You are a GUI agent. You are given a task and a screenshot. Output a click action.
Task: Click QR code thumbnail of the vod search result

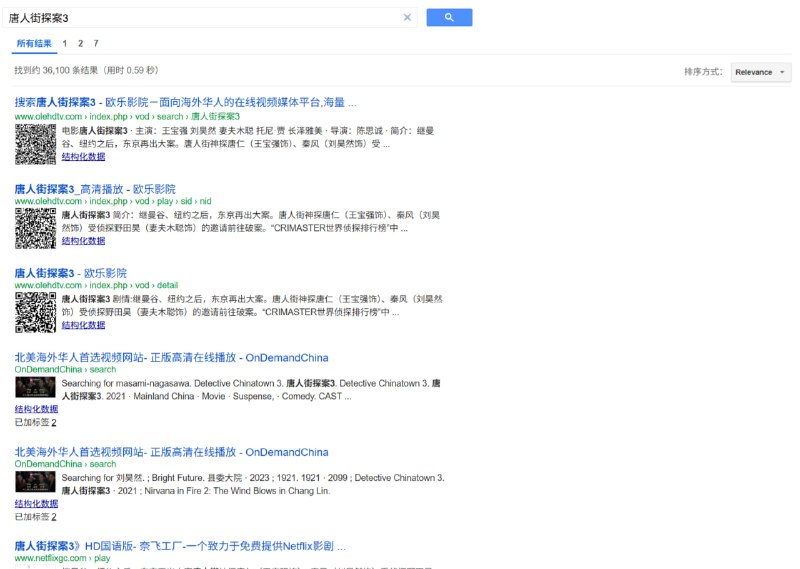[x=35, y=144]
